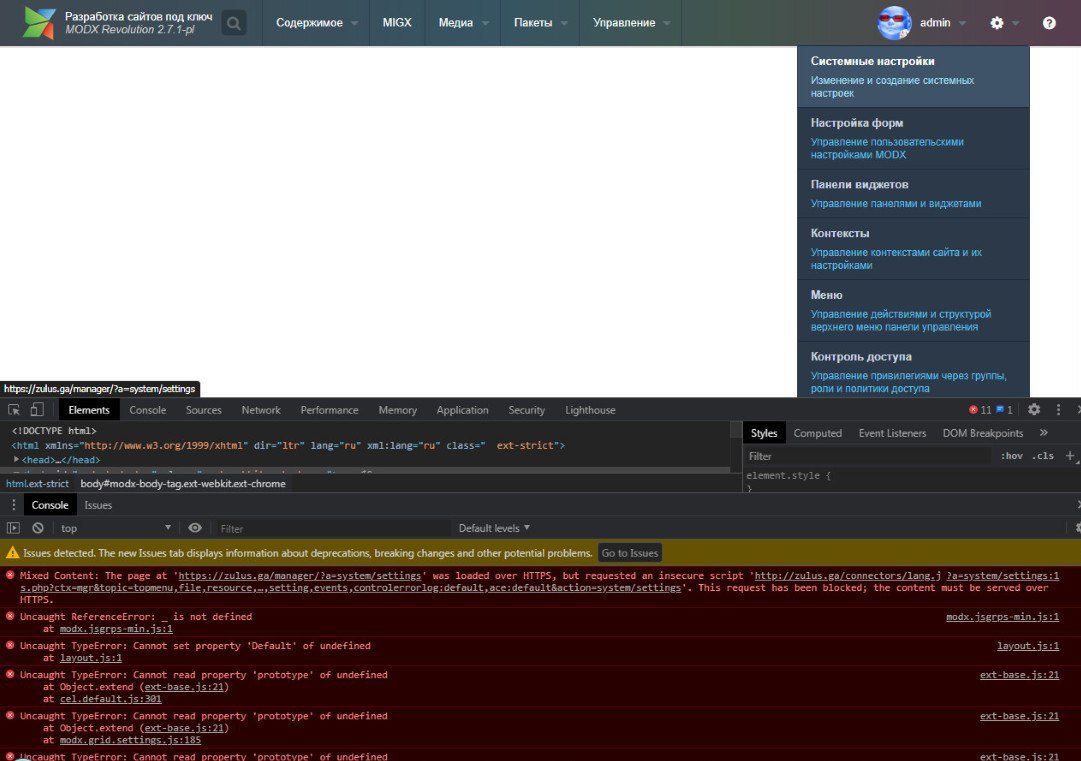Open cel.default.js:301 stack trace link
The image size is (1081, 761).
pyautogui.click(x=110, y=699)
